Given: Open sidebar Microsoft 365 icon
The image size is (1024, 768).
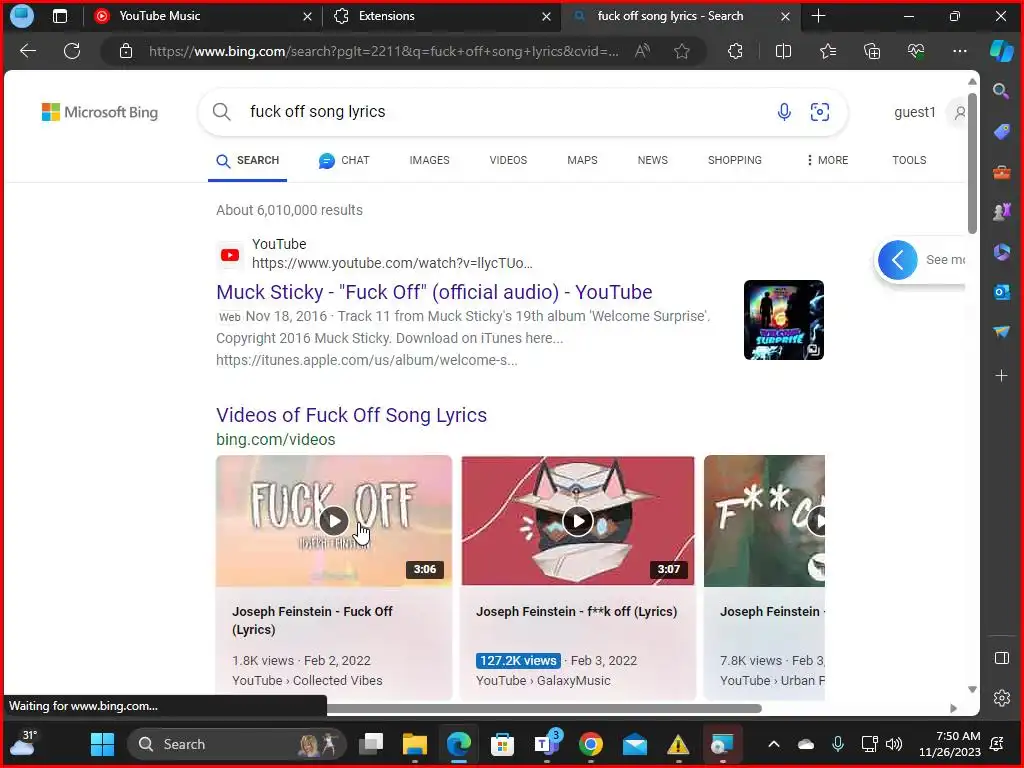Looking at the screenshot, I should coord(1001,252).
